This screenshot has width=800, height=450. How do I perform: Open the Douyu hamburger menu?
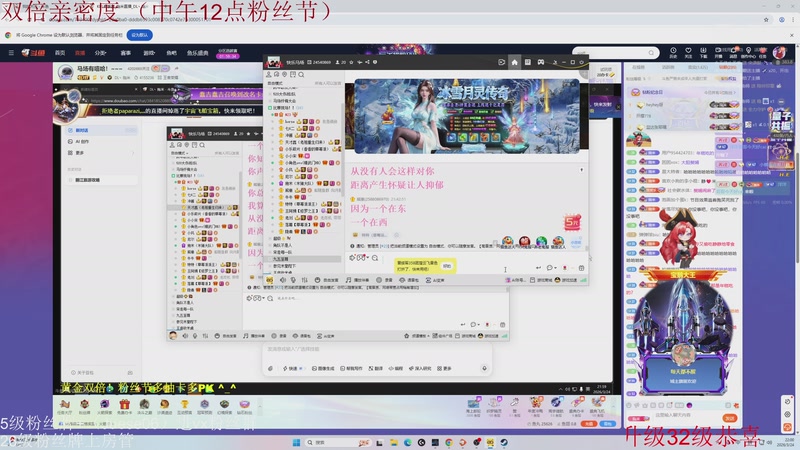(11, 53)
